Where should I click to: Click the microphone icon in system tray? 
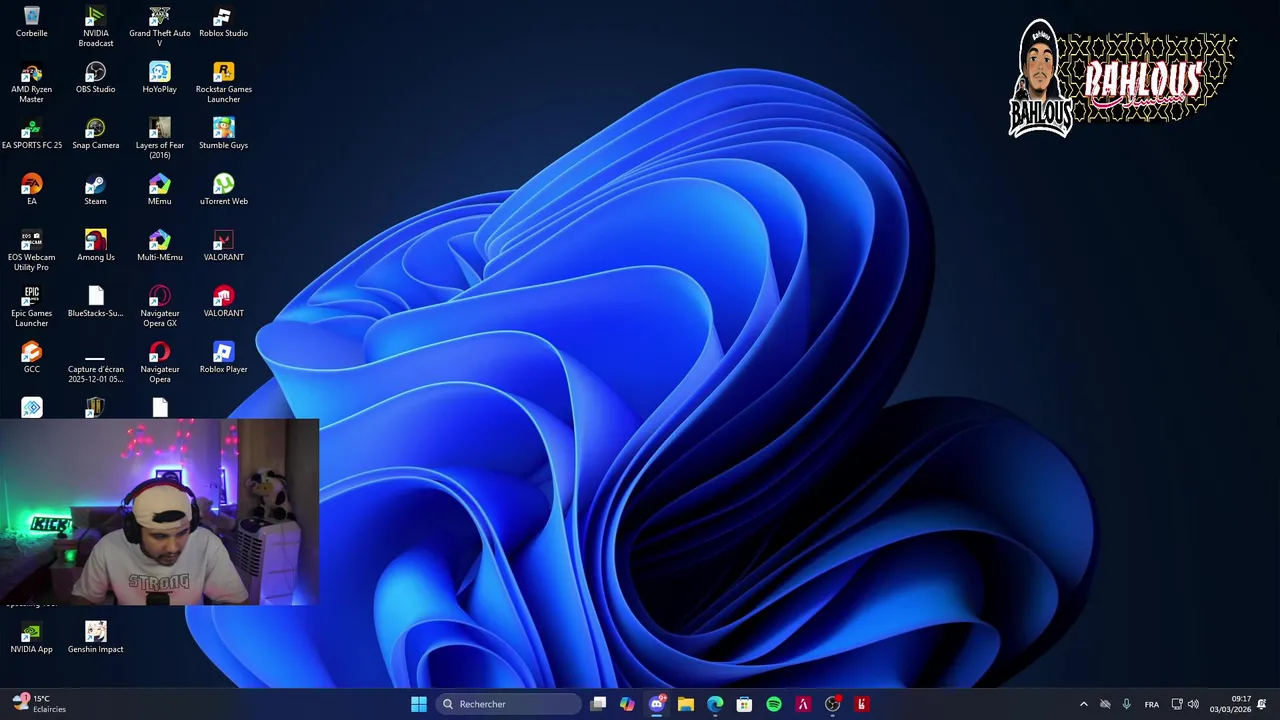[1126, 704]
